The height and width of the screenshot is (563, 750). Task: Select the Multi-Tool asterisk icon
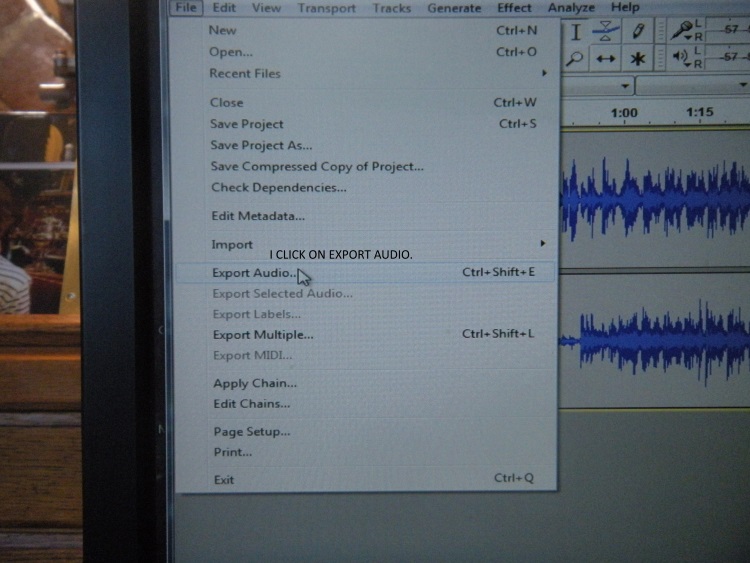pyautogui.click(x=637, y=59)
